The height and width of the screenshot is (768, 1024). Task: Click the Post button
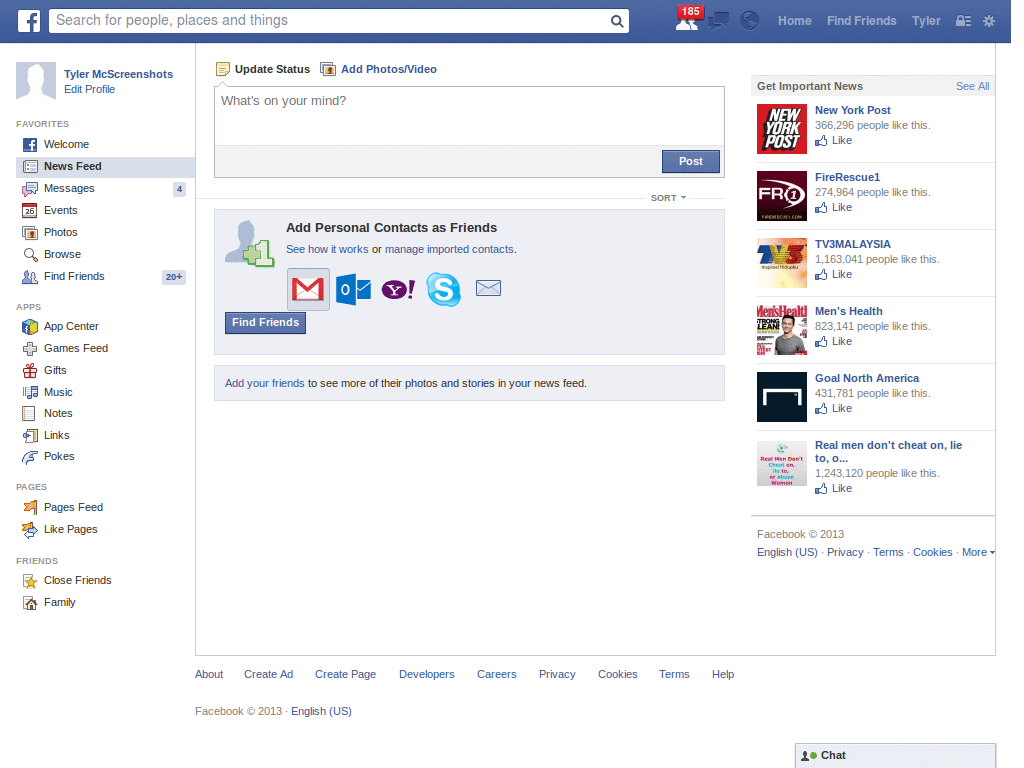(690, 161)
